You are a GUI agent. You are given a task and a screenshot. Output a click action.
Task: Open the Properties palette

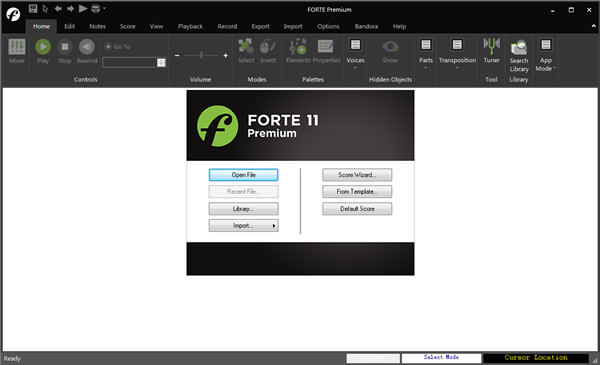click(326, 51)
